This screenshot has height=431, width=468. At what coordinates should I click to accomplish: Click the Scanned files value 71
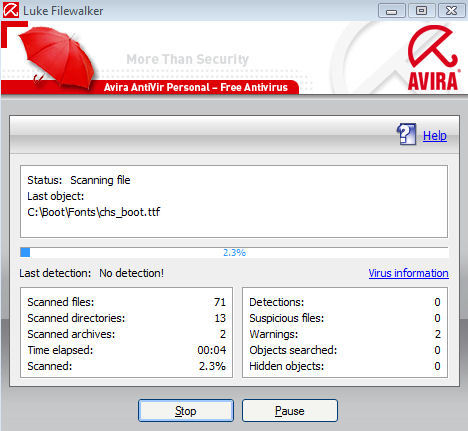coord(220,302)
